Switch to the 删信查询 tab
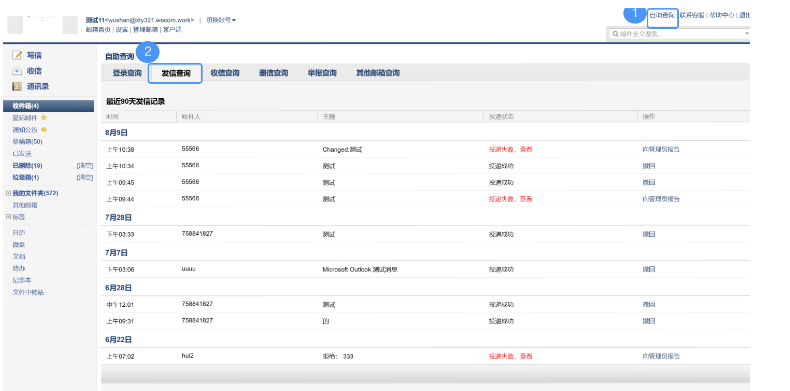Viewport: 790px width, 391px height. click(x=274, y=73)
